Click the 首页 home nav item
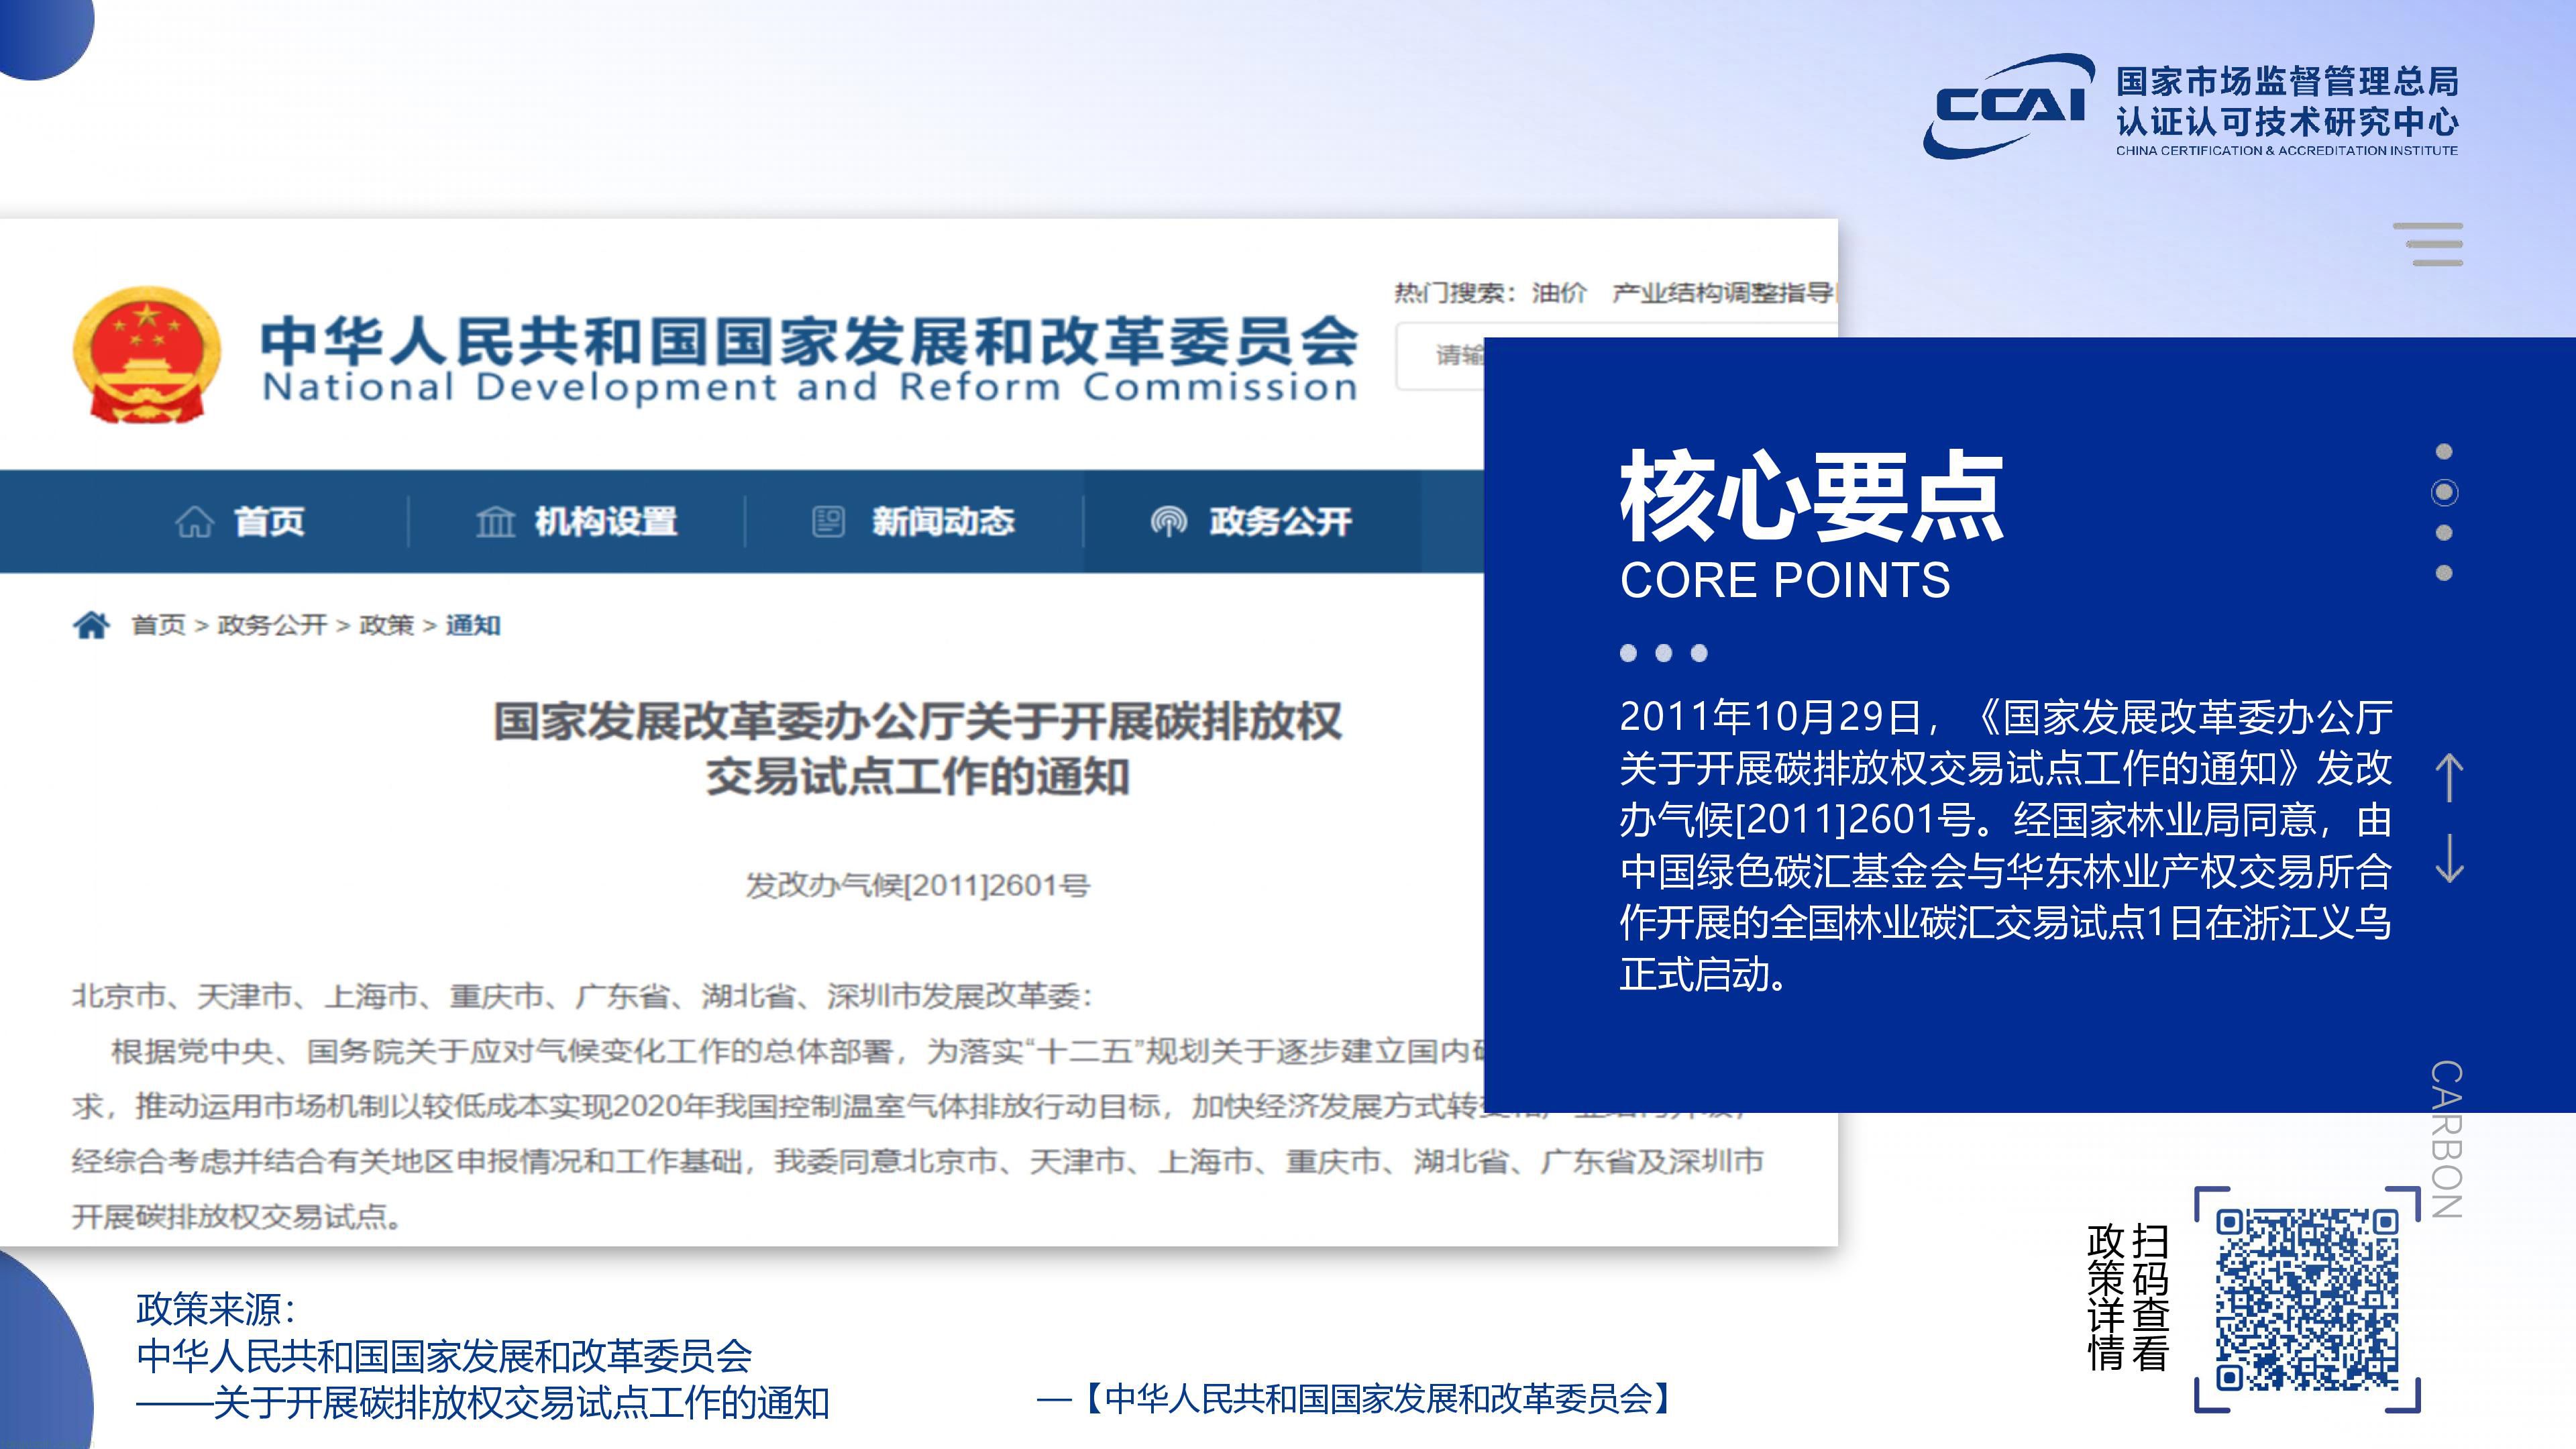 point(240,521)
